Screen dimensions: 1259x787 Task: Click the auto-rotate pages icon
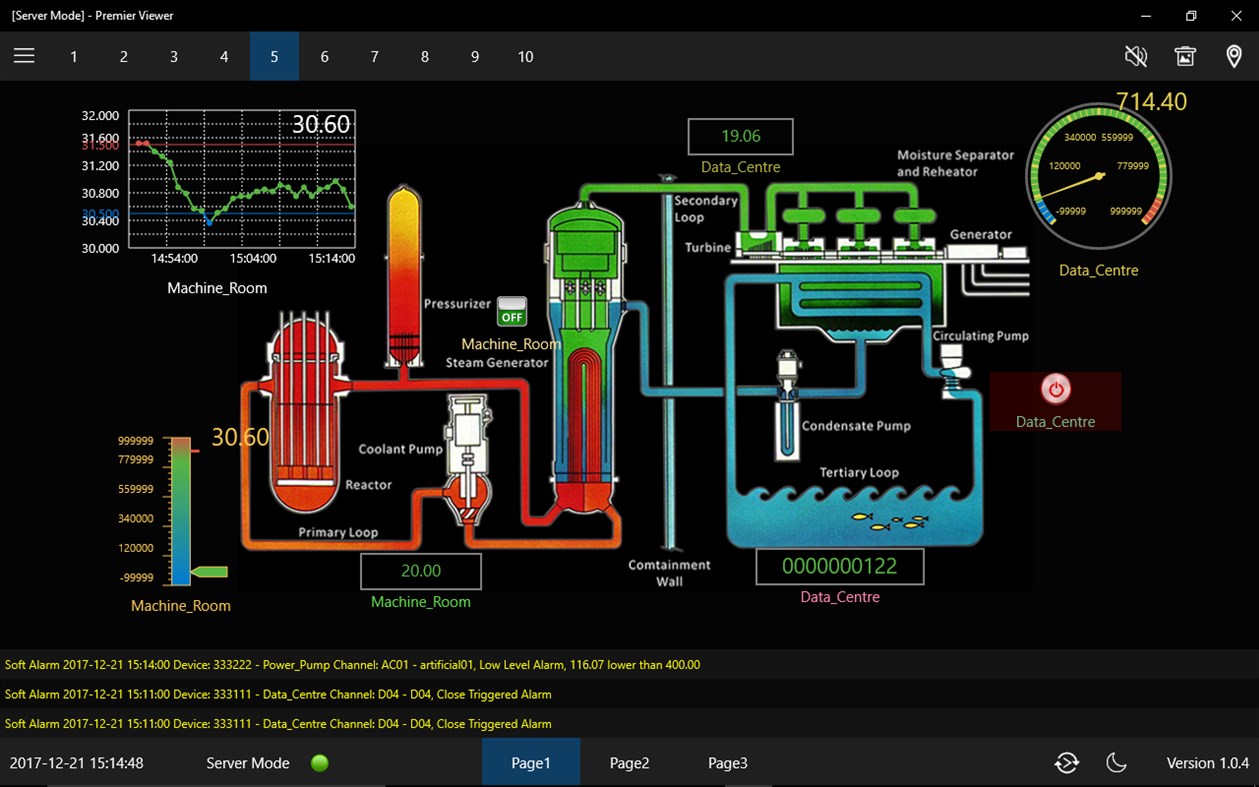pyautogui.click(x=1067, y=763)
